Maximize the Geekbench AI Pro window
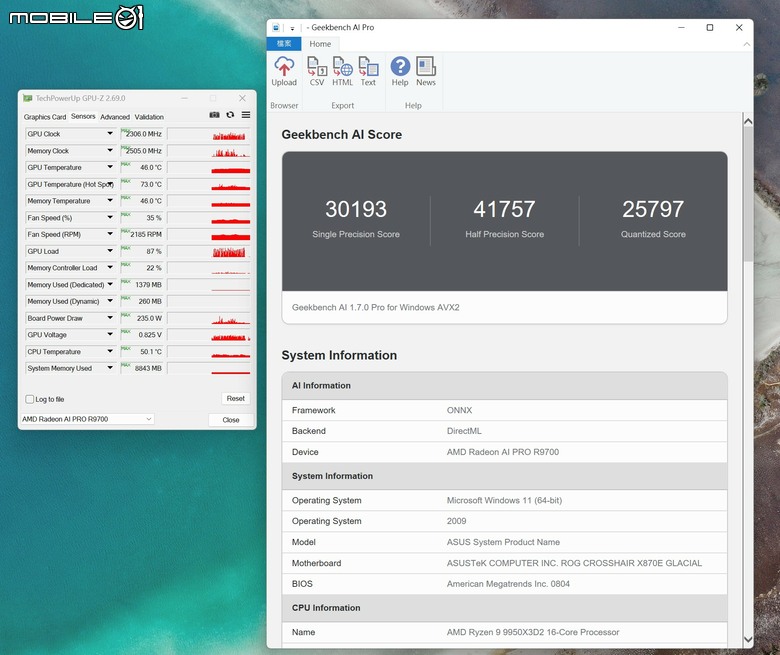780x655 pixels. 710,27
